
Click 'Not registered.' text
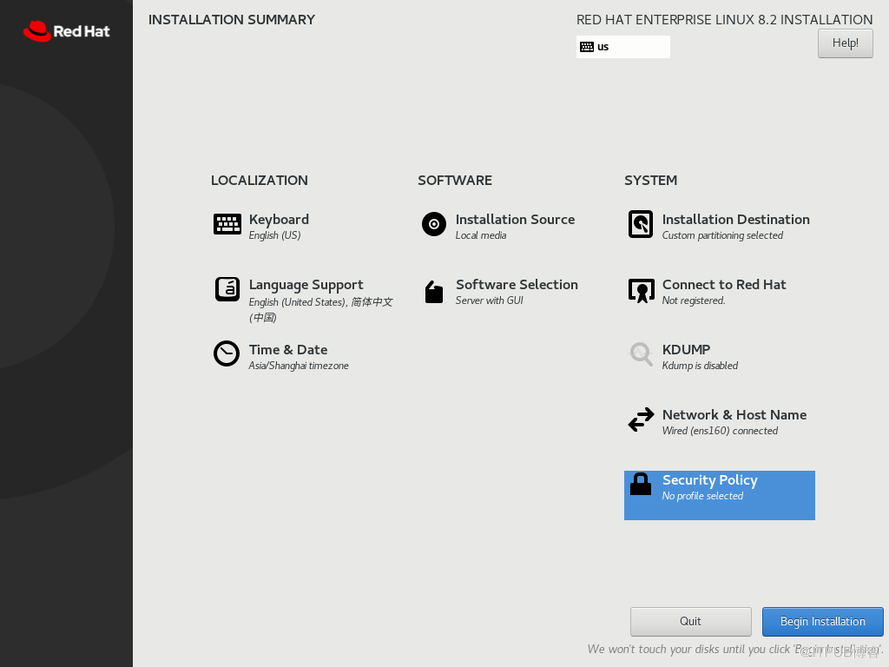pos(693,301)
